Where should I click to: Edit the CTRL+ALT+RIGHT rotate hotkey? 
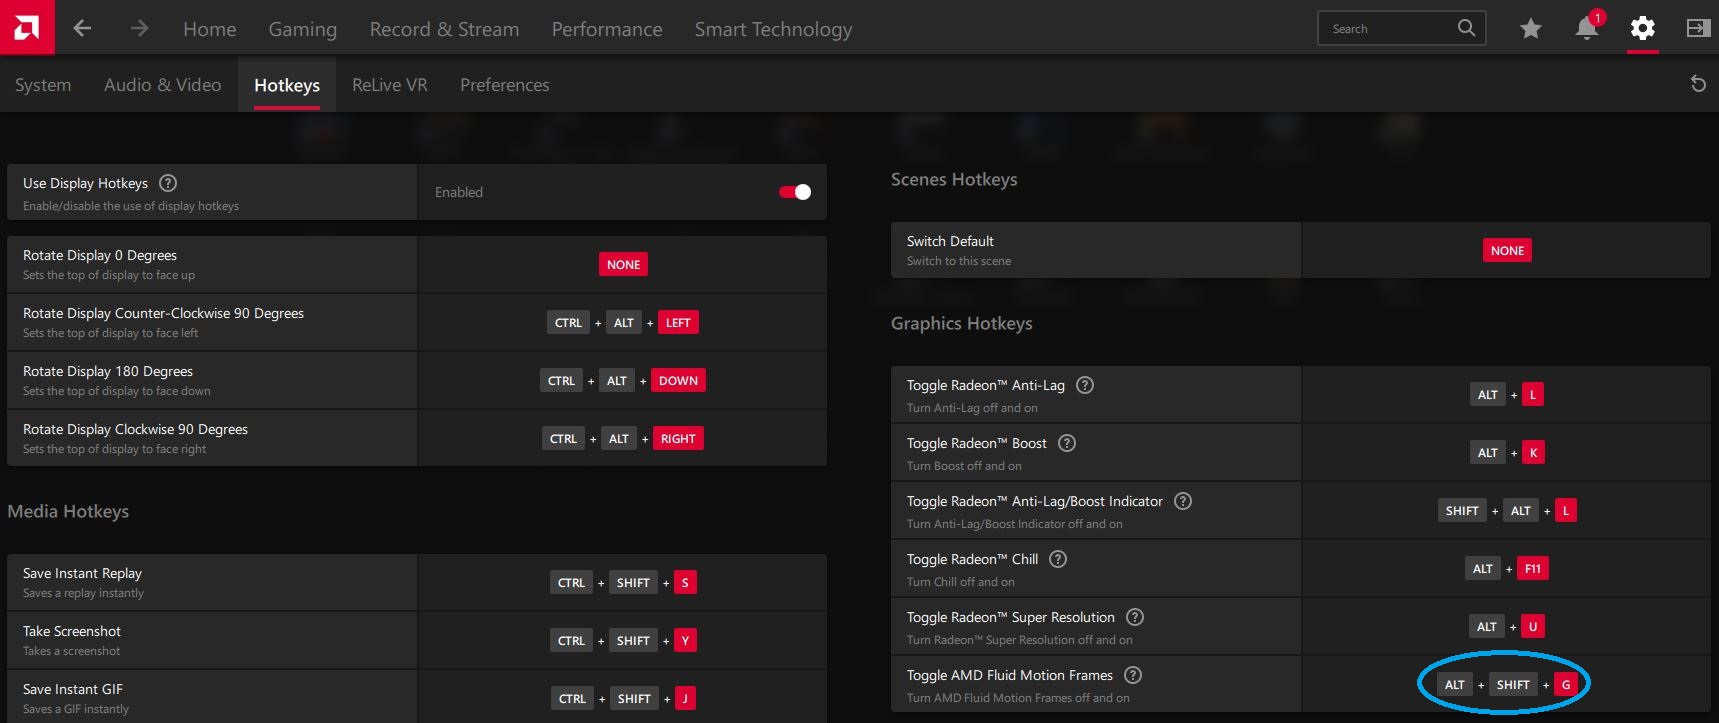point(623,438)
